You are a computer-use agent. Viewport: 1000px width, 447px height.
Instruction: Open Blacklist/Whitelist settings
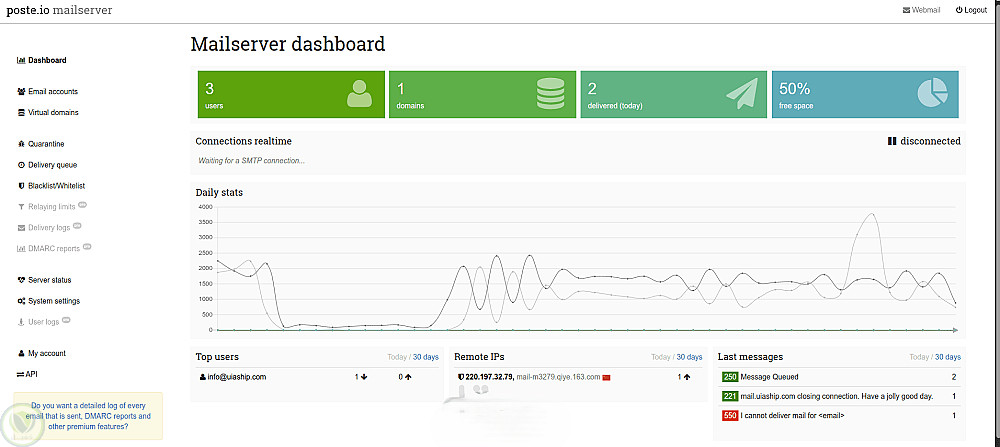pyautogui.click(x=52, y=186)
